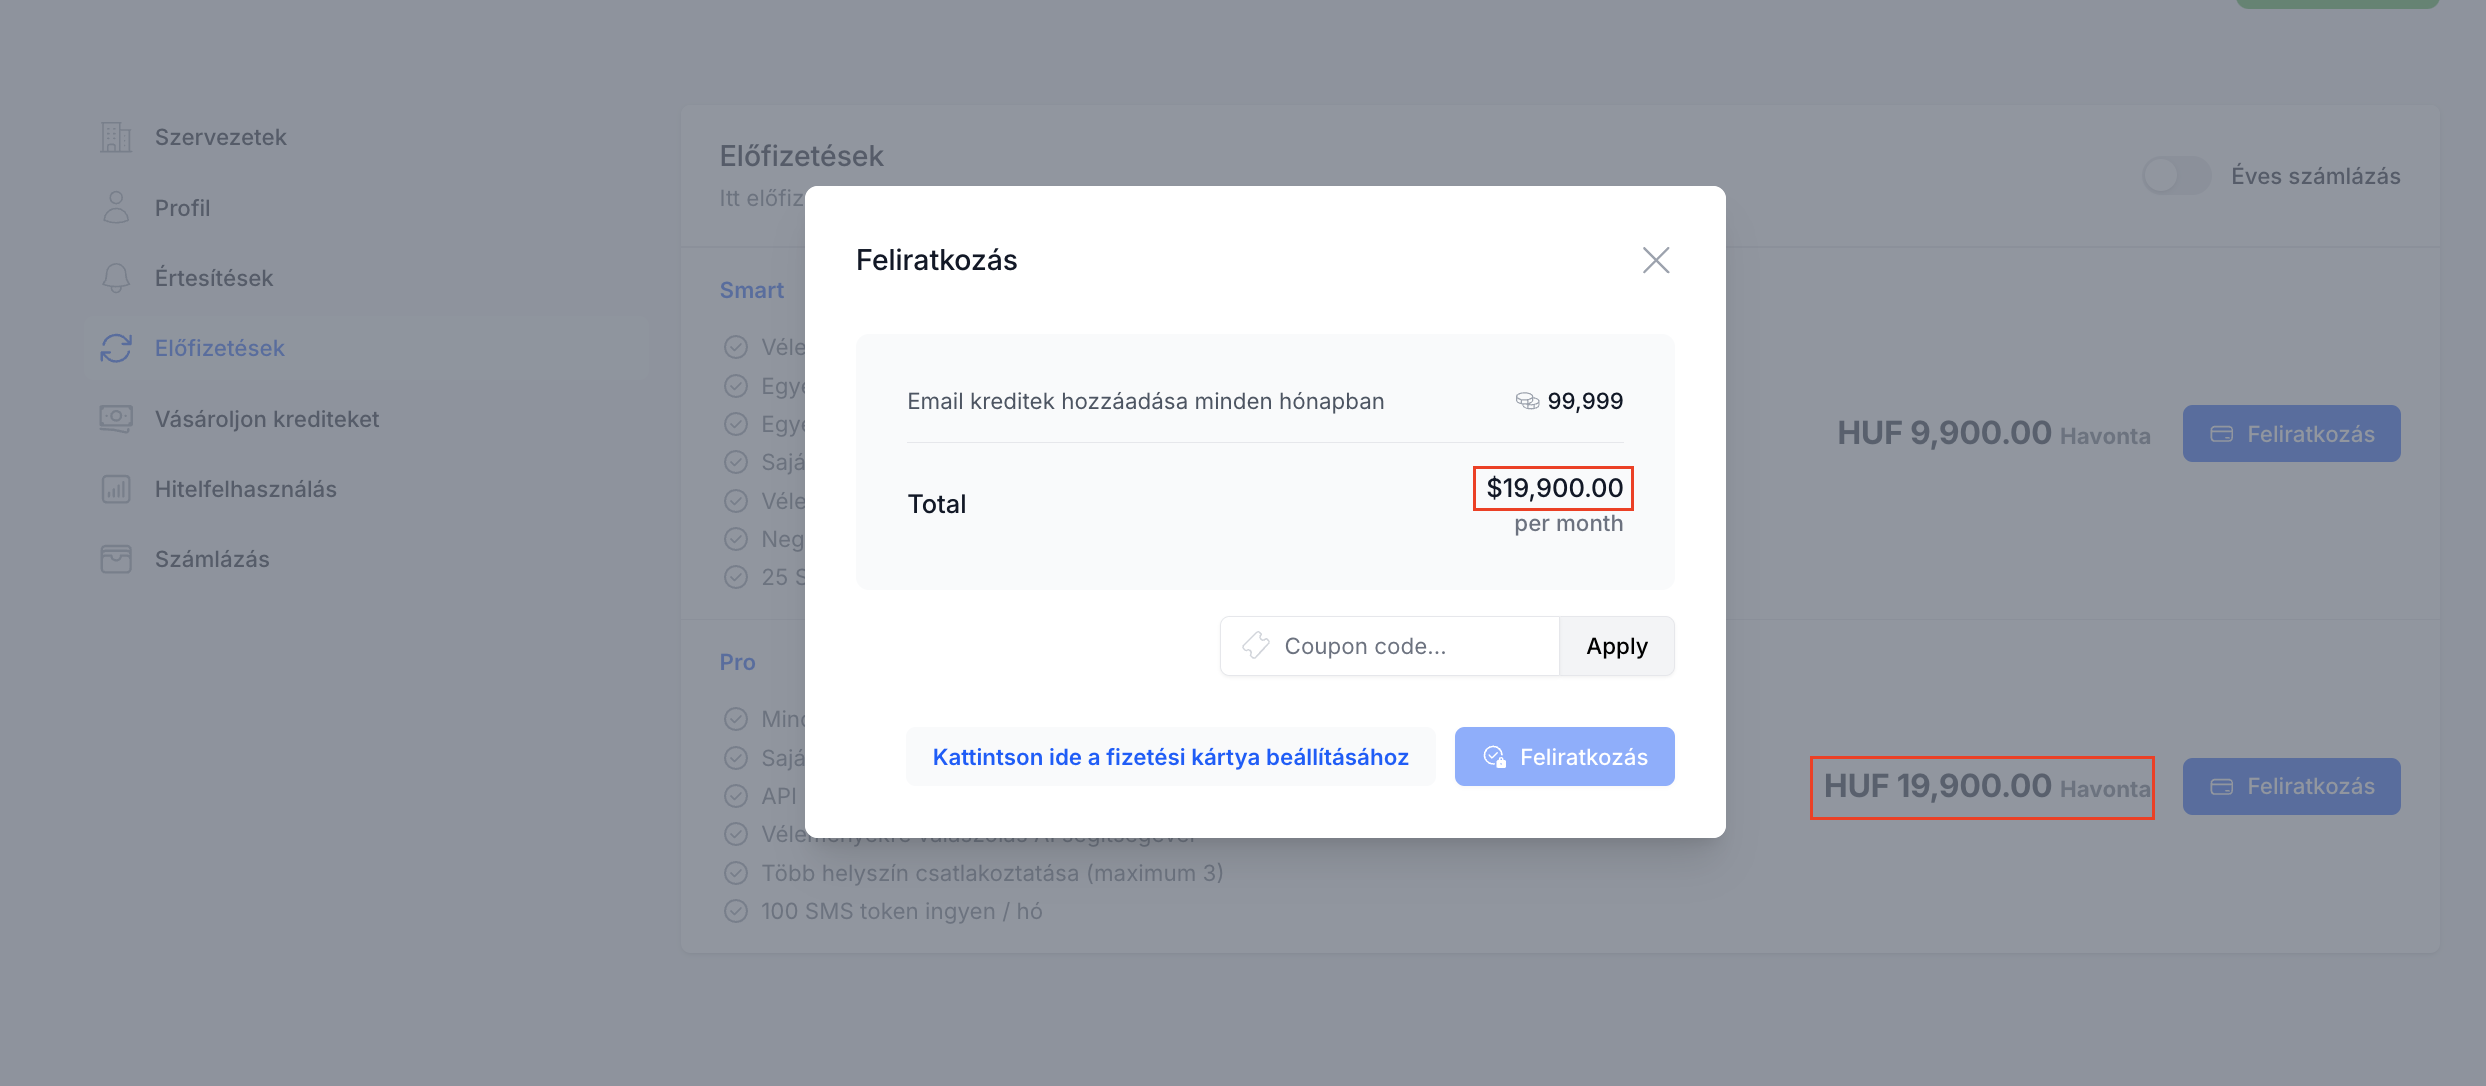Toggle the Éves számlázás switch
The height and width of the screenshot is (1086, 2486).
(2176, 176)
